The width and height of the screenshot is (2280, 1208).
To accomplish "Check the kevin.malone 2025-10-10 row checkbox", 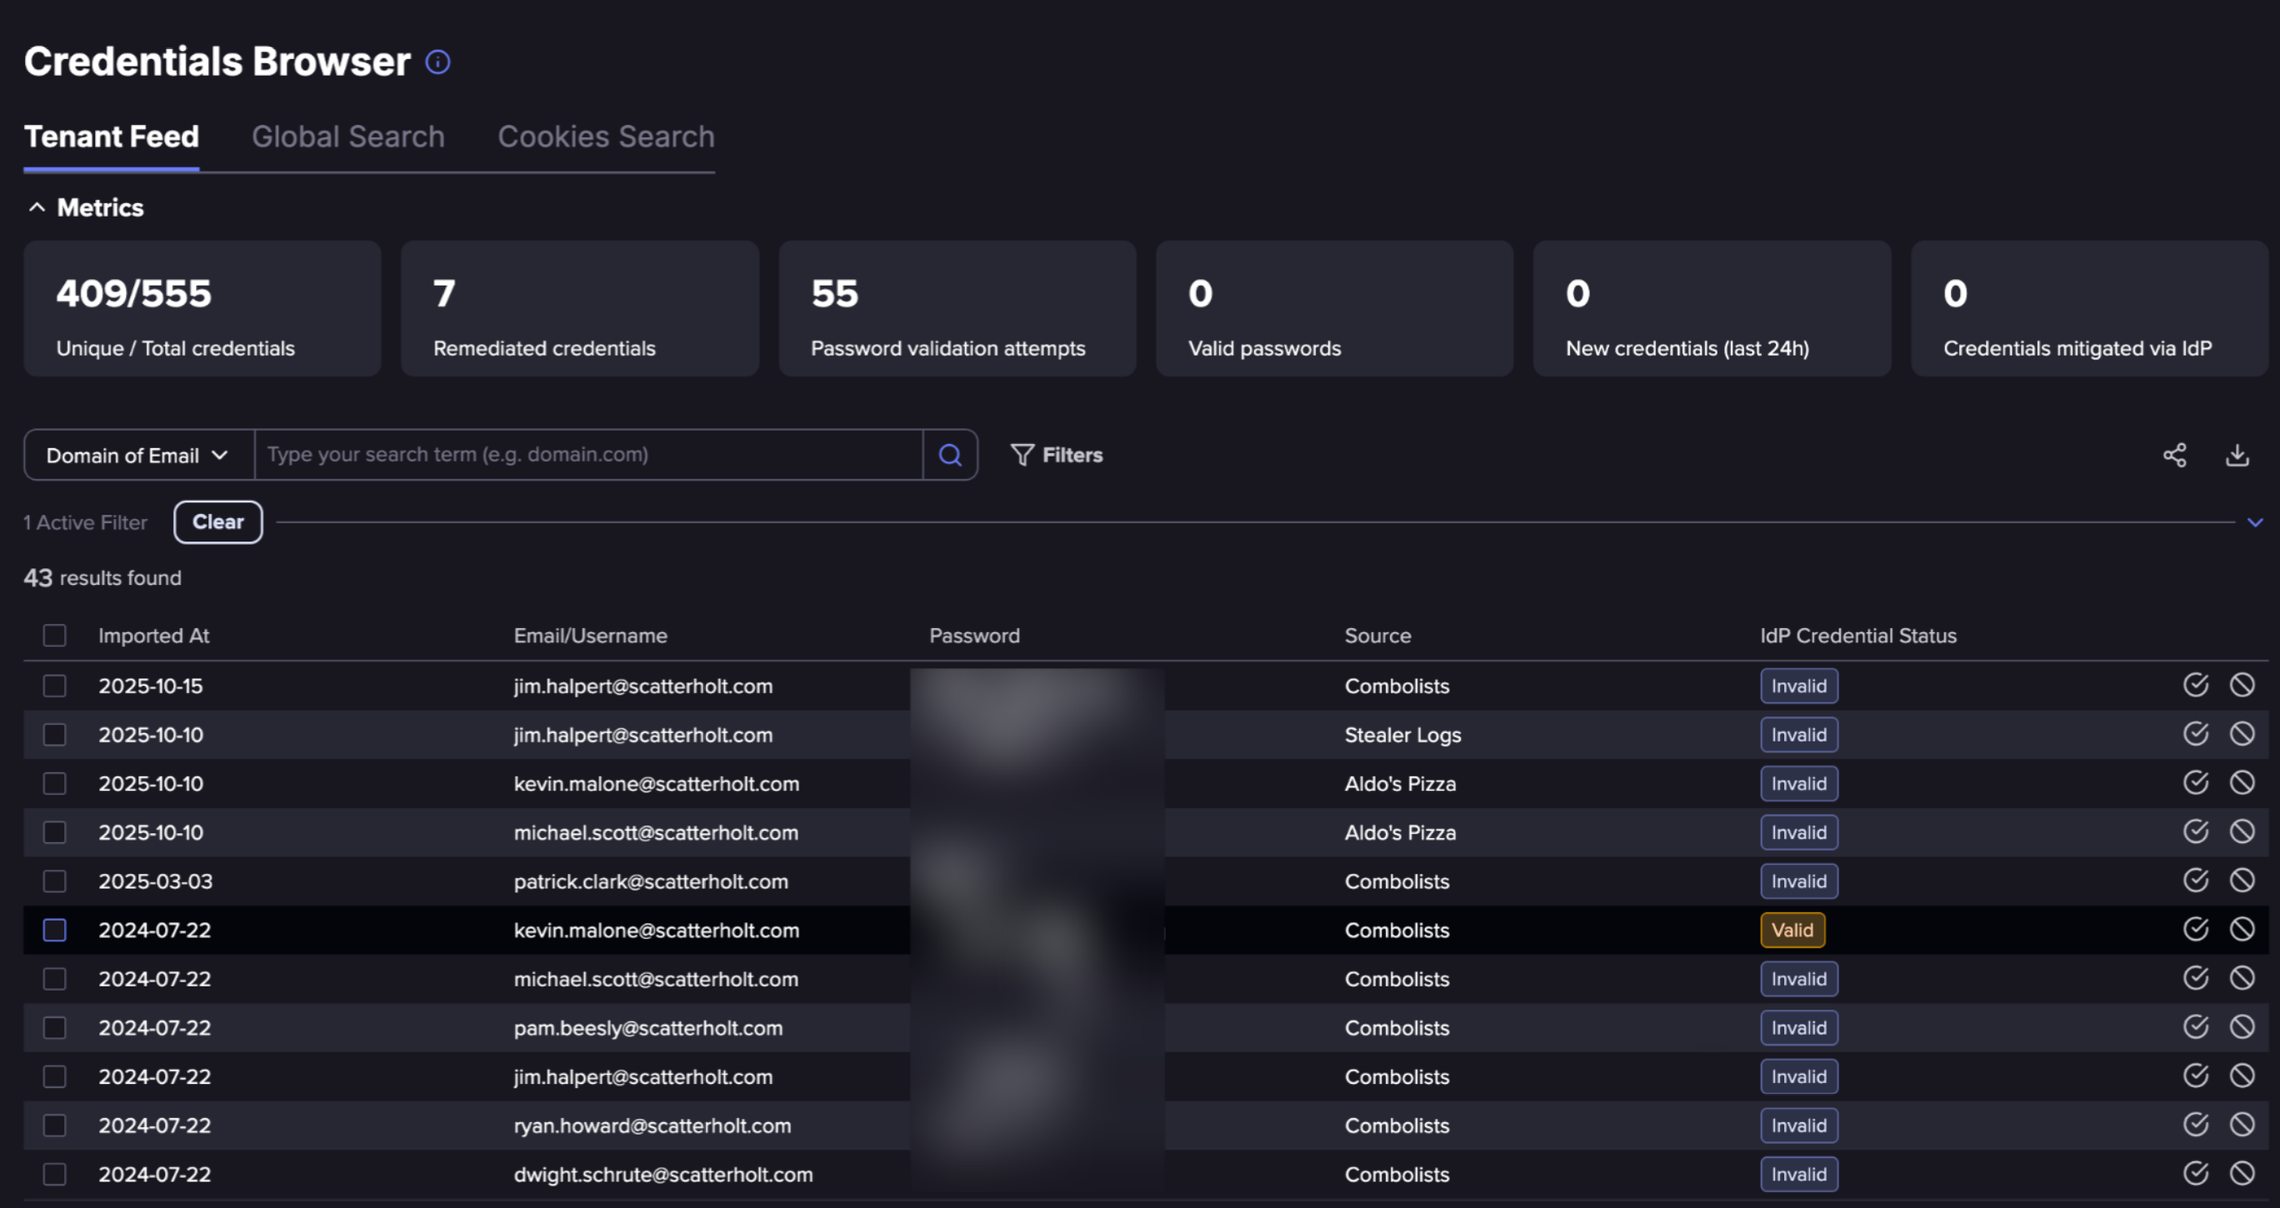I will pos(55,784).
